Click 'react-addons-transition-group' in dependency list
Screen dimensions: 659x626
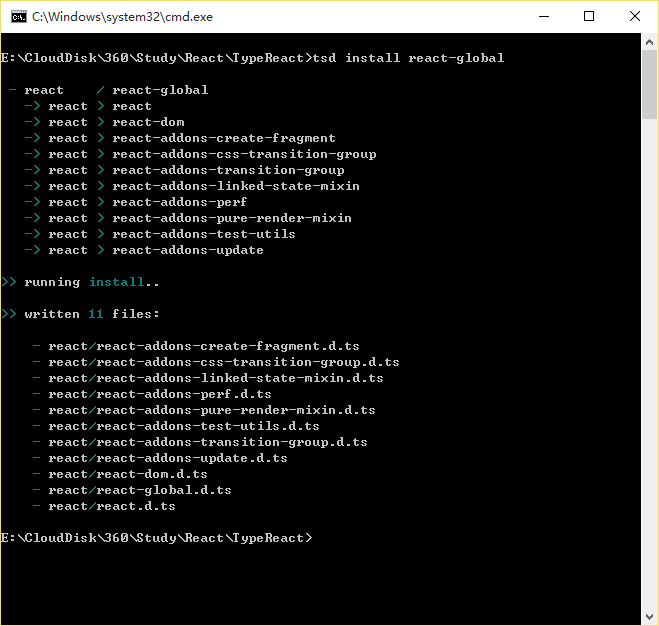[228, 170]
